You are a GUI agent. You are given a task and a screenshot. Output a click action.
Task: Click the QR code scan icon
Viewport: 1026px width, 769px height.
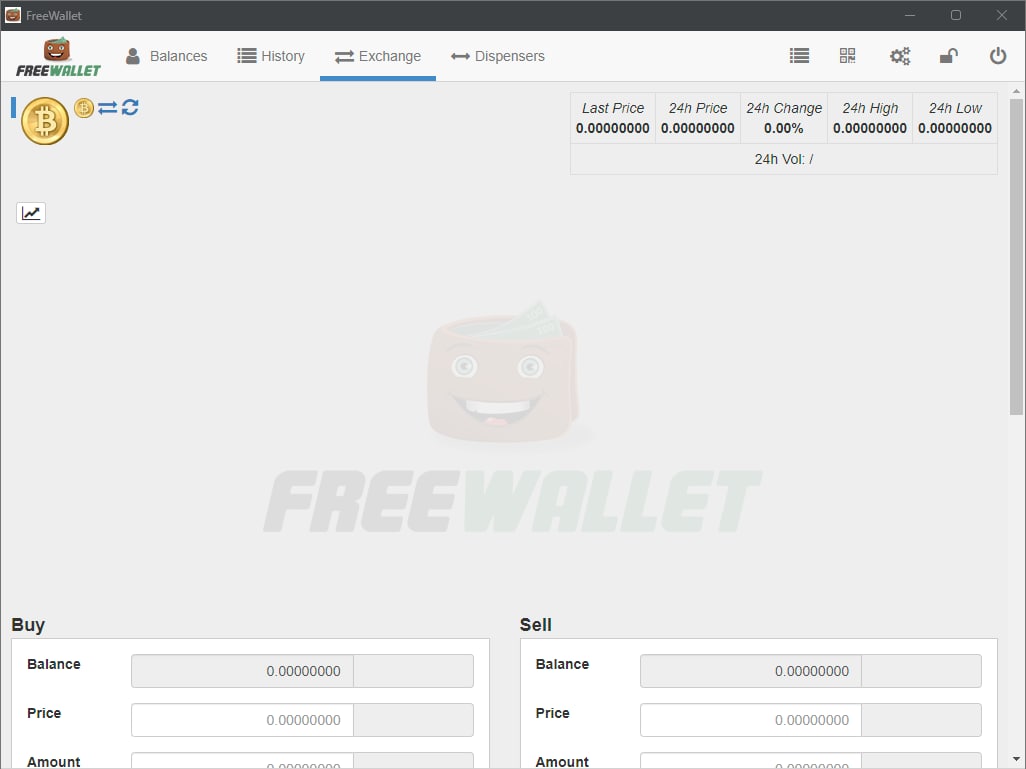tap(847, 56)
